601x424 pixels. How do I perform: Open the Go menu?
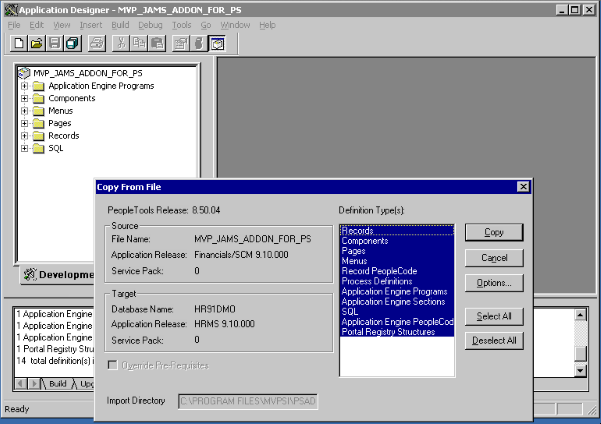(206, 25)
